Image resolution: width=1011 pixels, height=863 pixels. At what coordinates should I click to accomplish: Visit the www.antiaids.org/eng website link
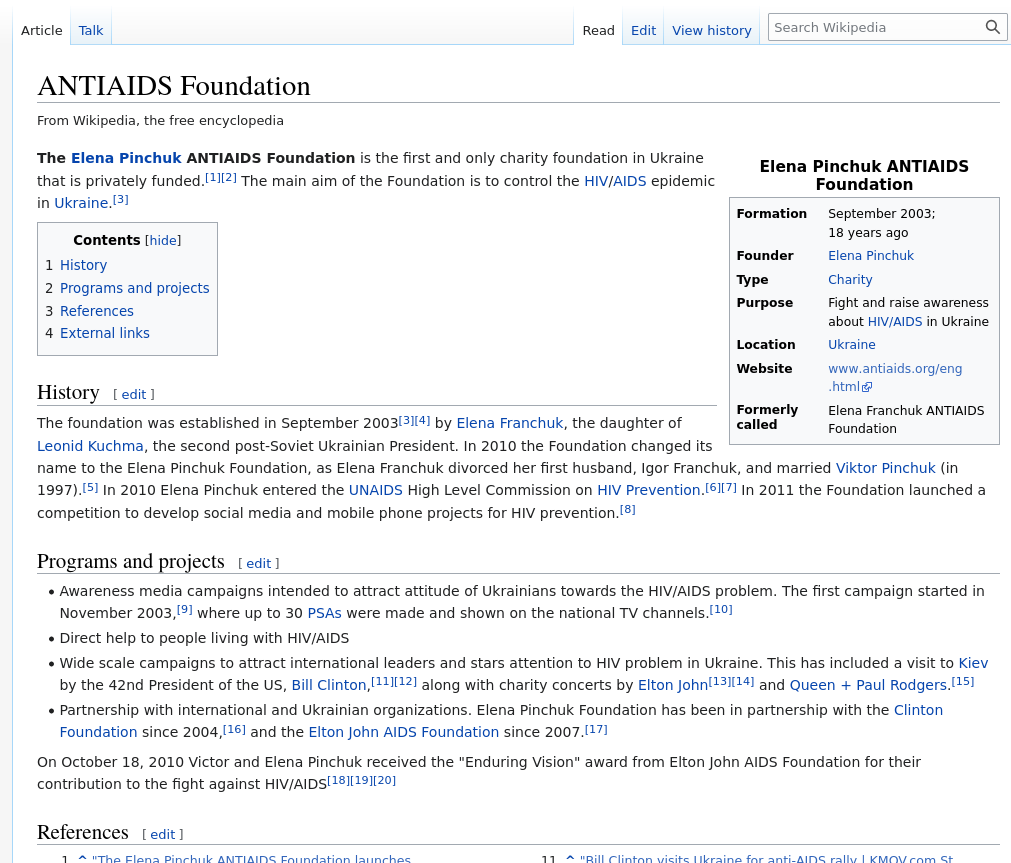[x=895, y=369]
